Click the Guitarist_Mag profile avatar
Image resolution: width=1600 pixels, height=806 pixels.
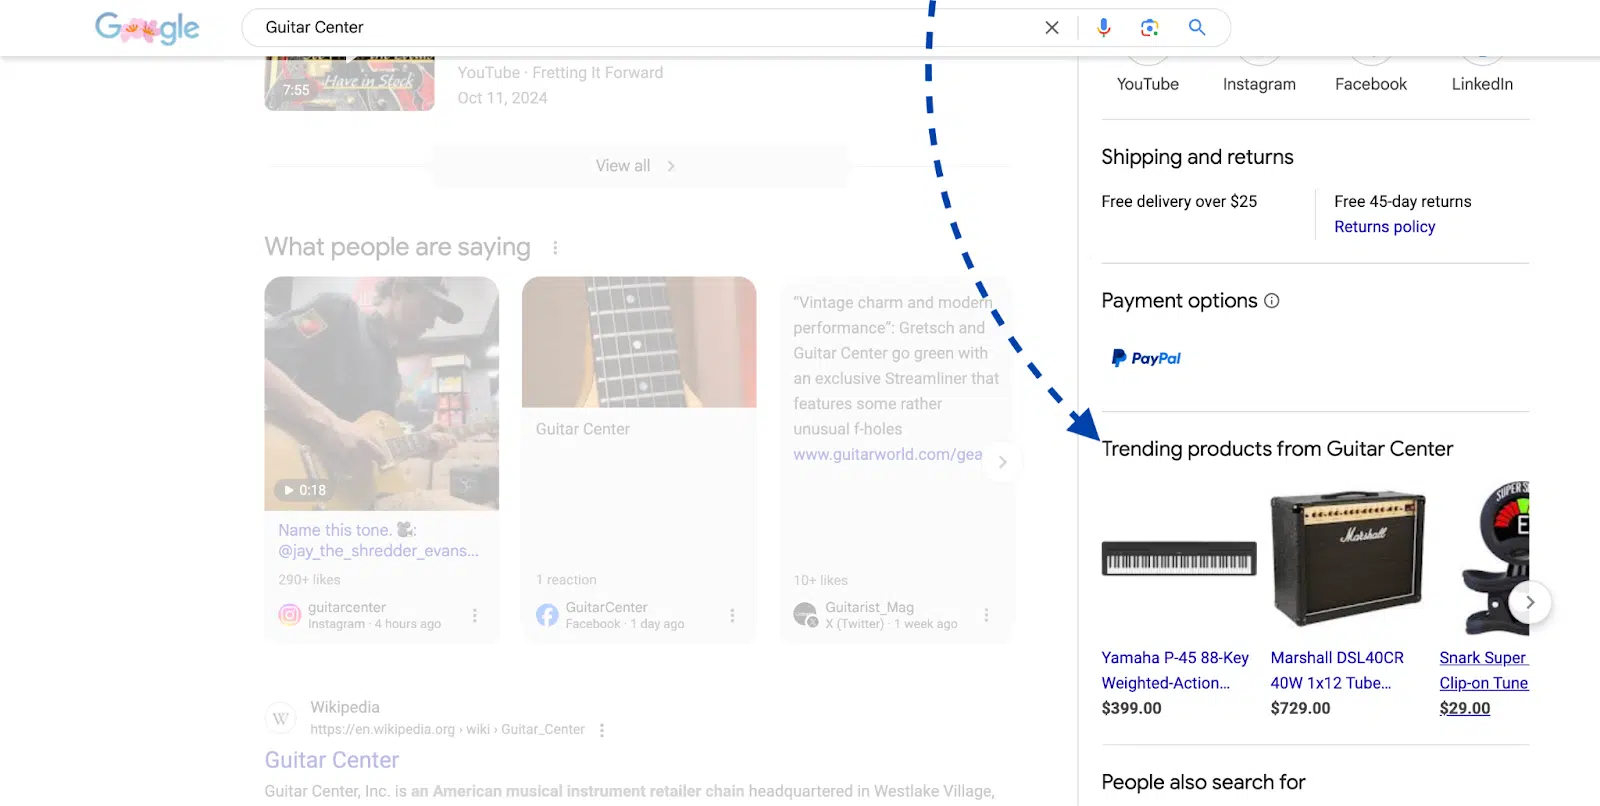(x=805, y=615)
